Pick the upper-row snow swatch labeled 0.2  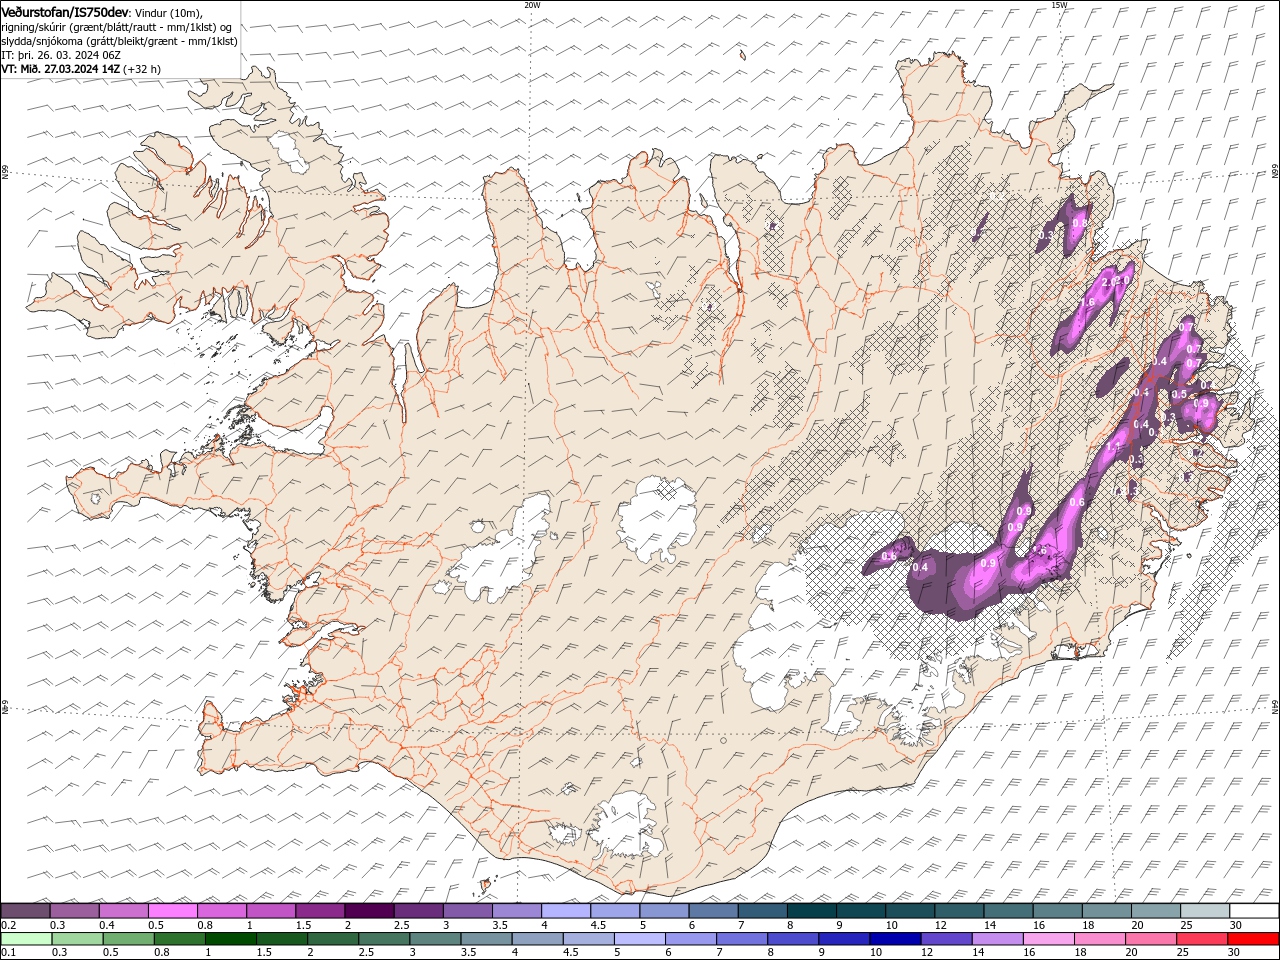pyautogui.click(x=25, y=910)
